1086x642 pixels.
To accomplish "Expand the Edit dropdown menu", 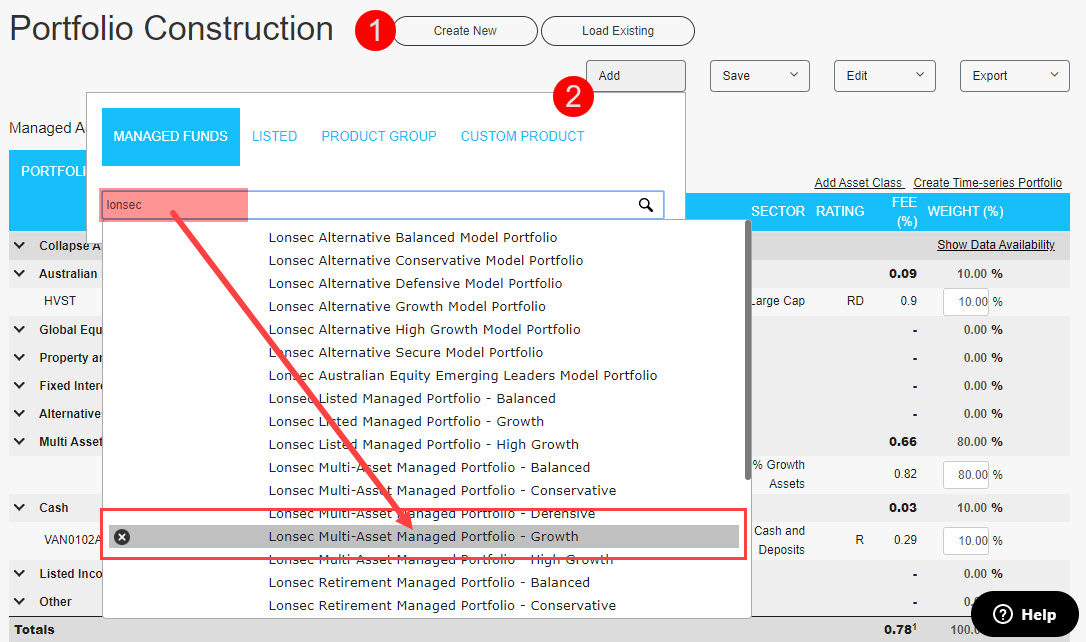I will 884,76.
